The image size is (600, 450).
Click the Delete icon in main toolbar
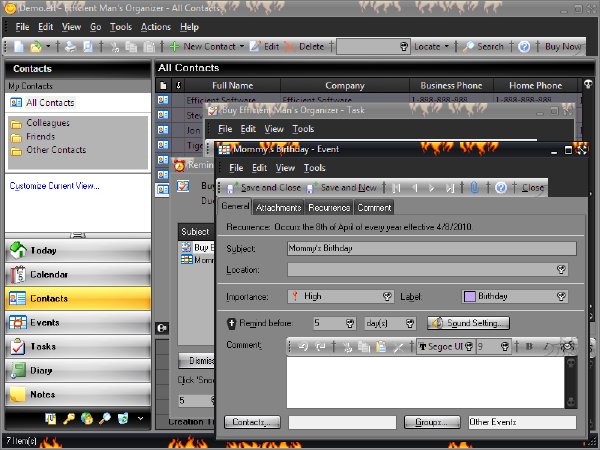pos(290,47)
